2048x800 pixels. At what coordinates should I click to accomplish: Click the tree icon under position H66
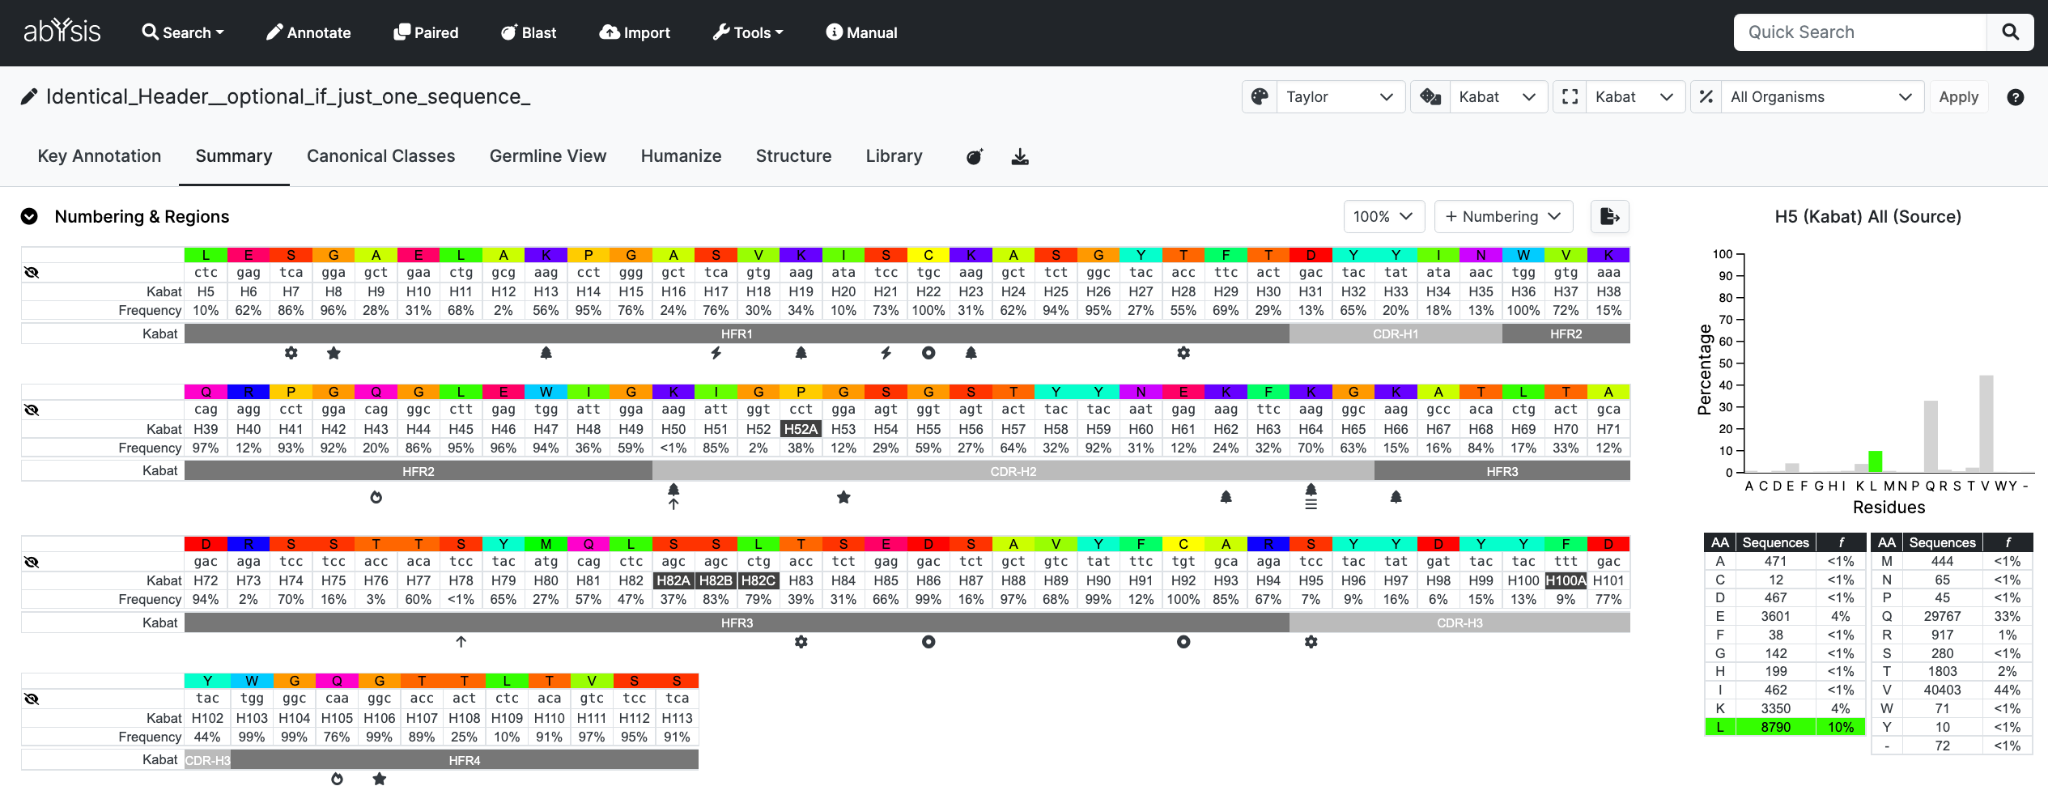[x=1396, y=497]
